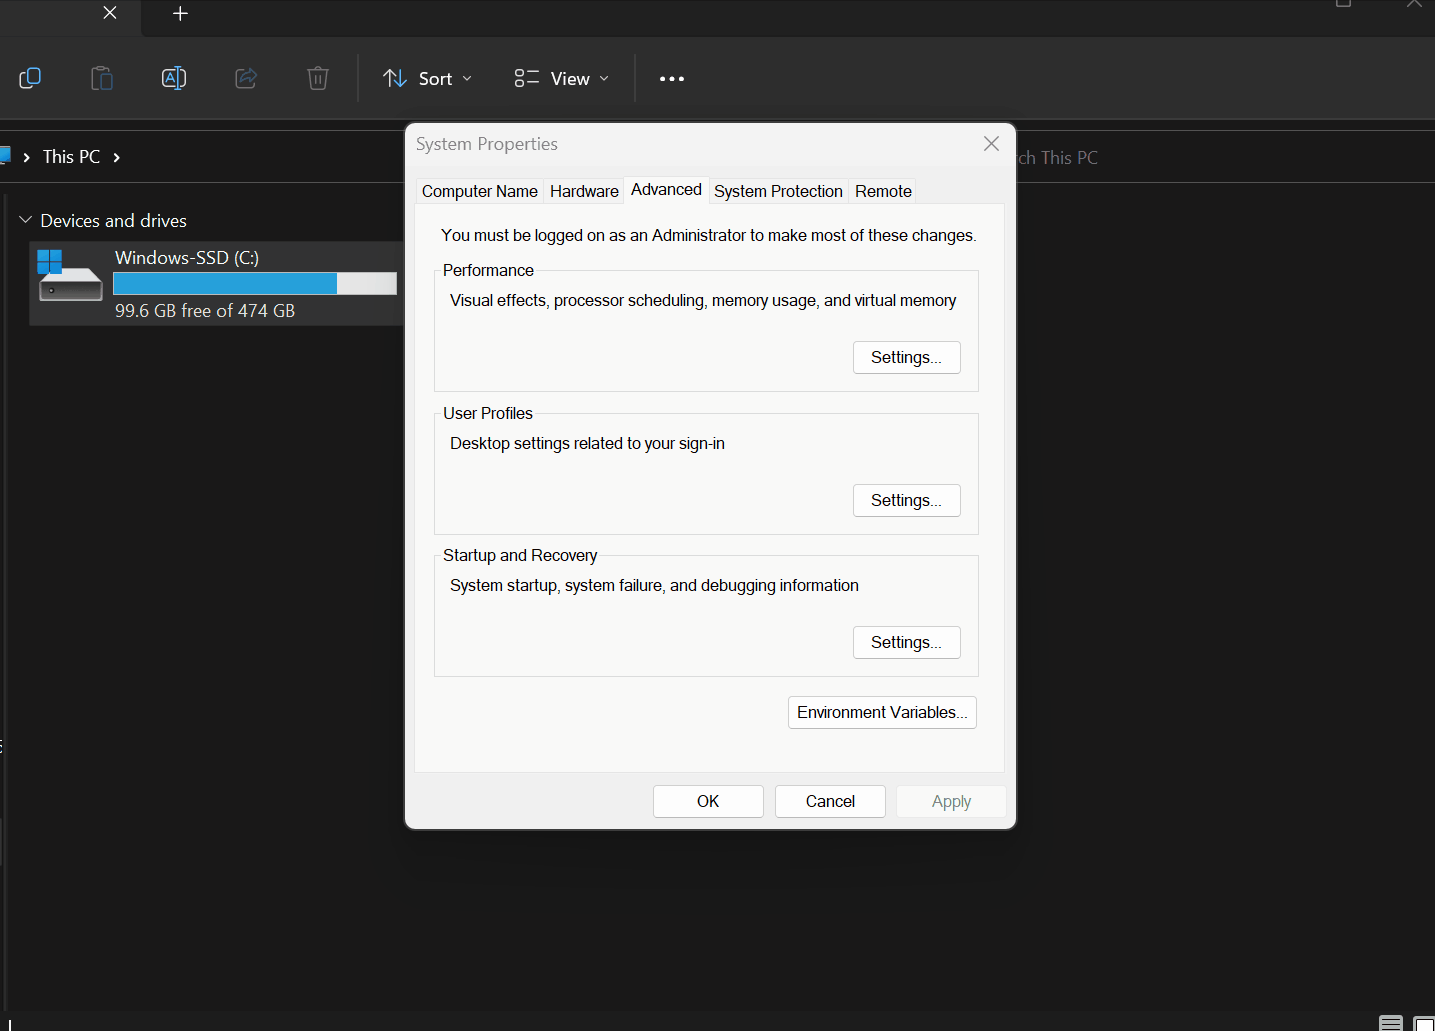Open Performance Settings button
The image size is (1435, 1031).
(x=907, y=358)
